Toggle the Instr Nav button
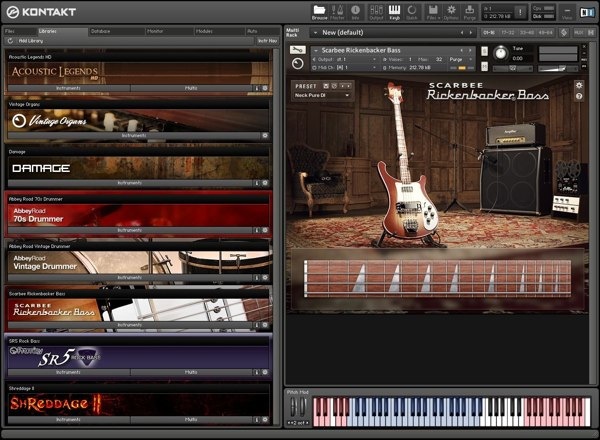 tap(267, 41)
